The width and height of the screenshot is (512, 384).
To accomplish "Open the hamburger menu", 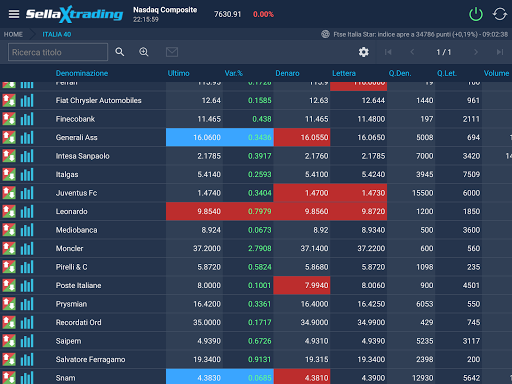I will click(14, 14).
